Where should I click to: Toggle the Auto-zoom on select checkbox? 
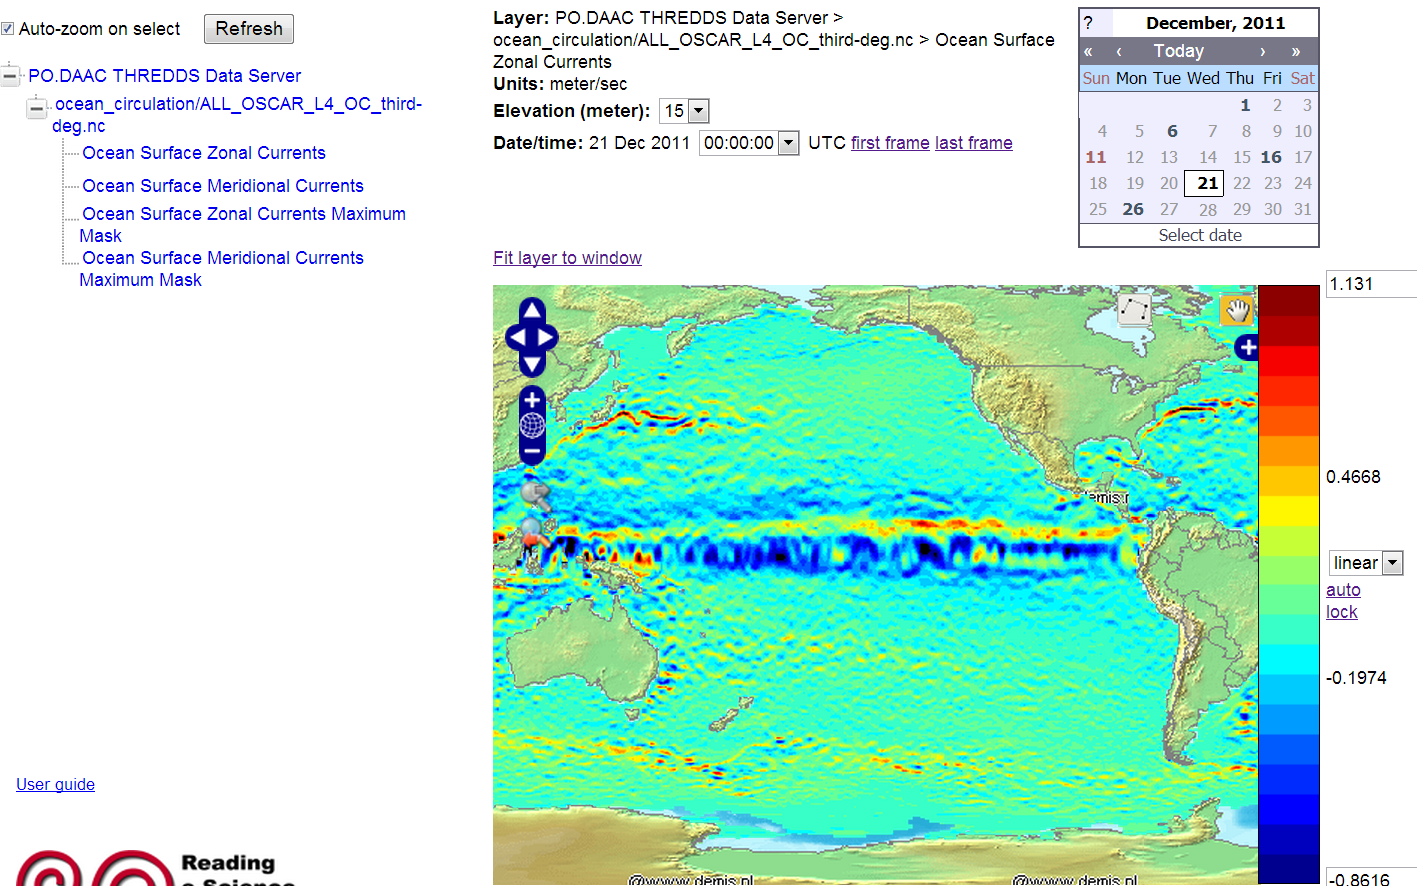(x=8, y=29)
